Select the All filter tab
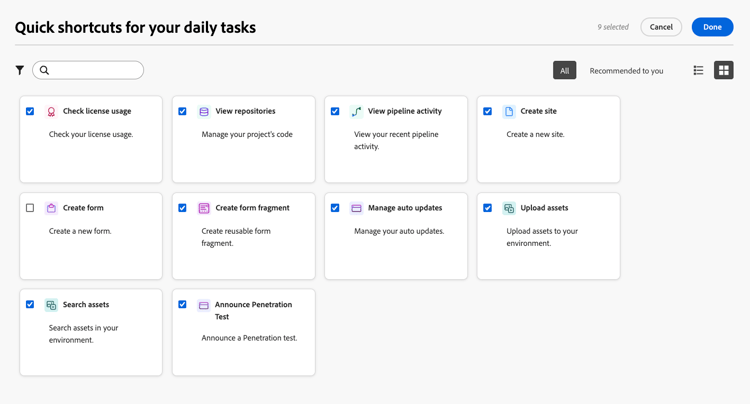 pyautogui.click(x=564, y=70)
